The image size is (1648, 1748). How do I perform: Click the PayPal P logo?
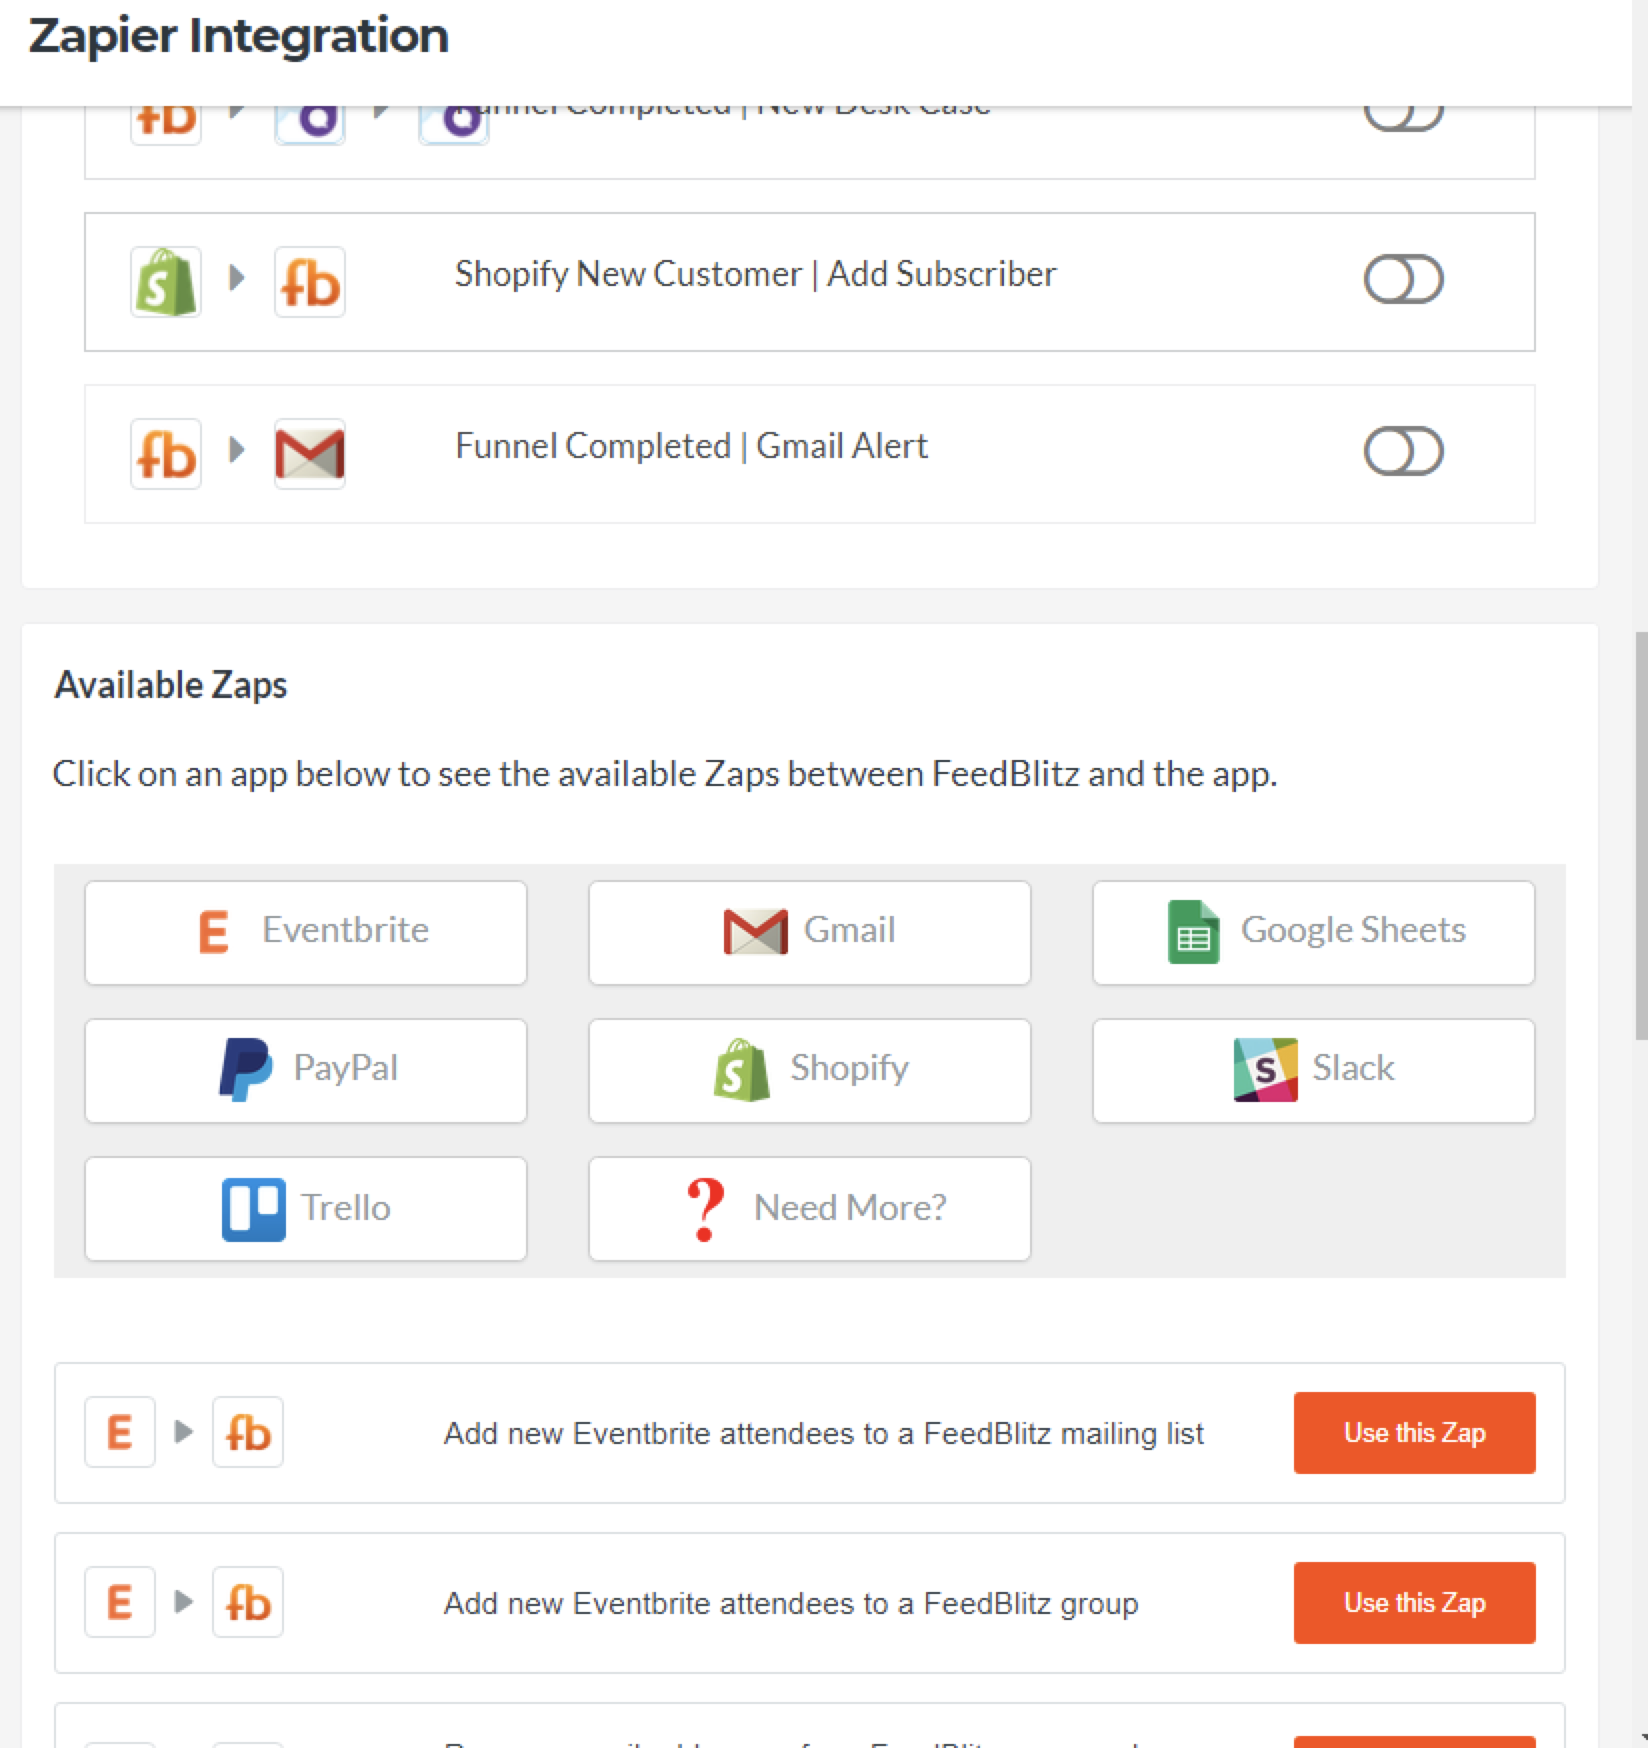[x=246, y=1070]
